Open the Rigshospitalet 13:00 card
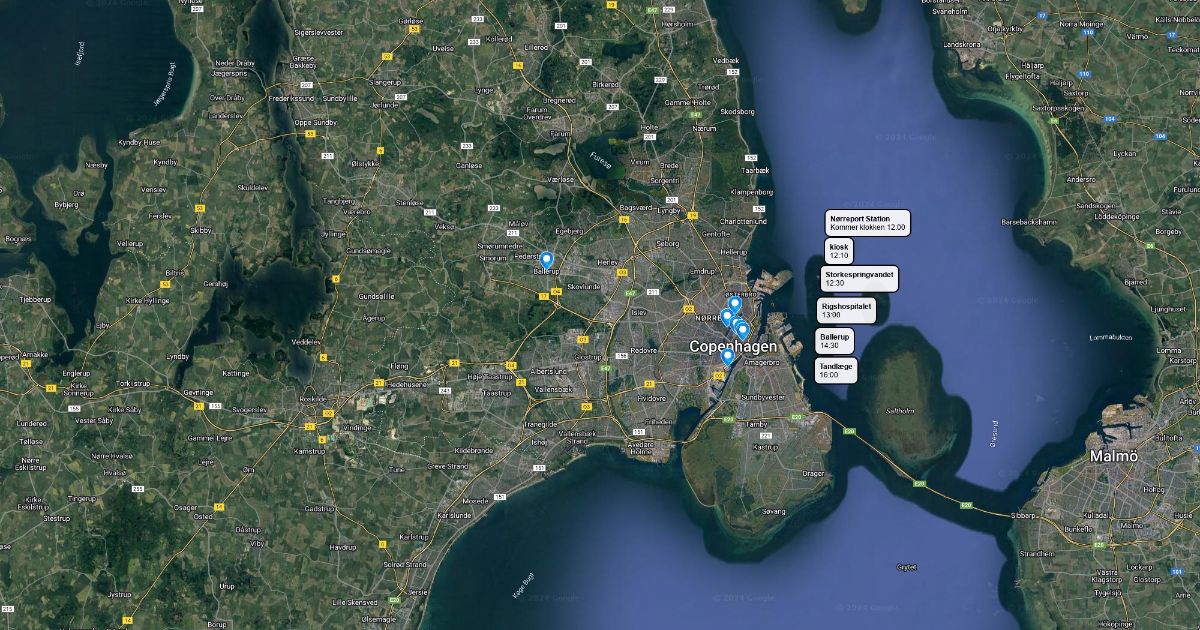Screen dimensions: 1200x630 847,310
